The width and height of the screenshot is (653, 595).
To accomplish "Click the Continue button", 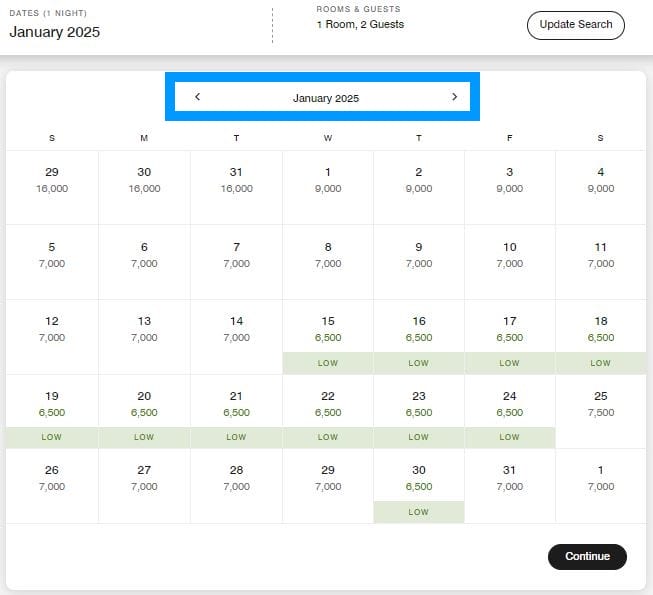I will point(587,556).
